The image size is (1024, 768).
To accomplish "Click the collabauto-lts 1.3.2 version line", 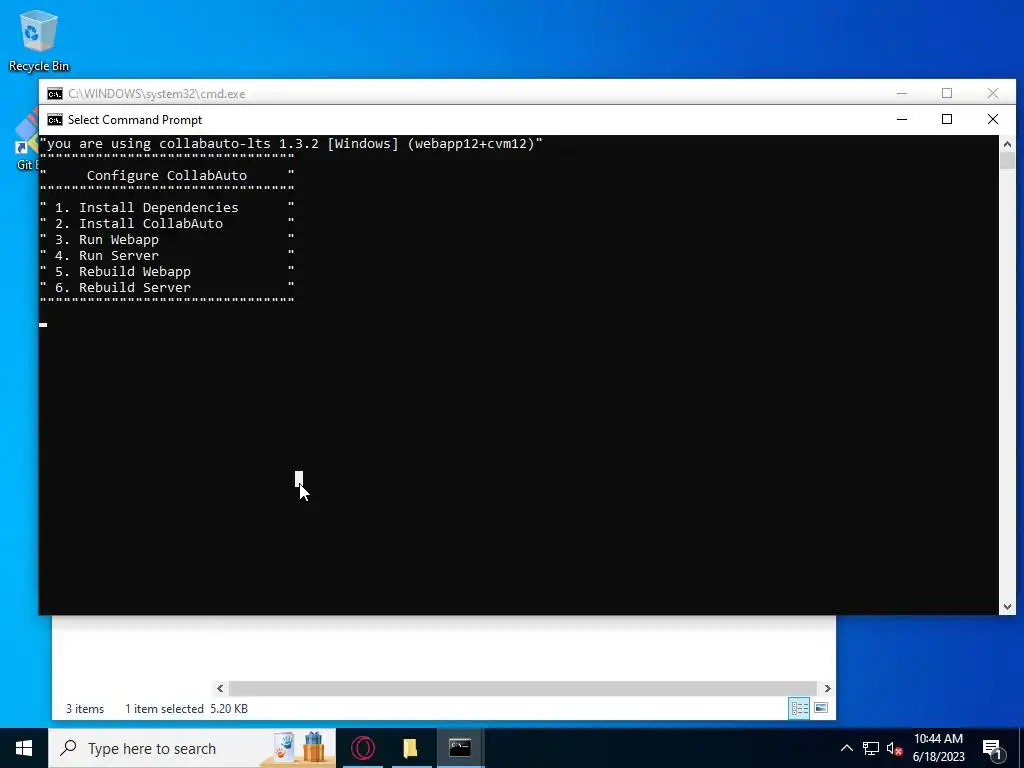I will [x=291, y=144].
